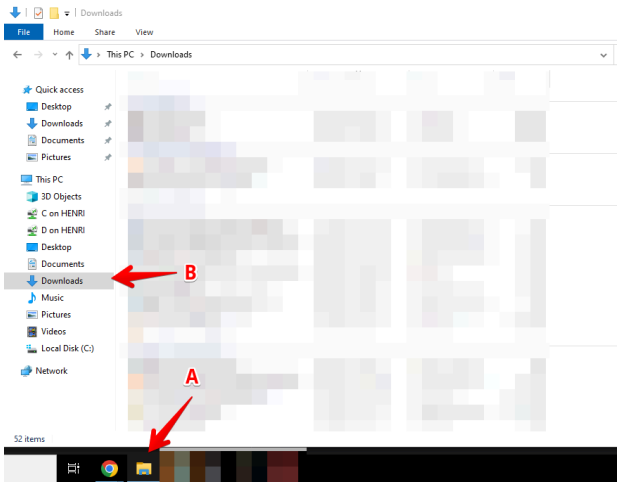621x483 pixels.
Task: Launch Google Chrome from the taskbar
Action: pos(109,468)
